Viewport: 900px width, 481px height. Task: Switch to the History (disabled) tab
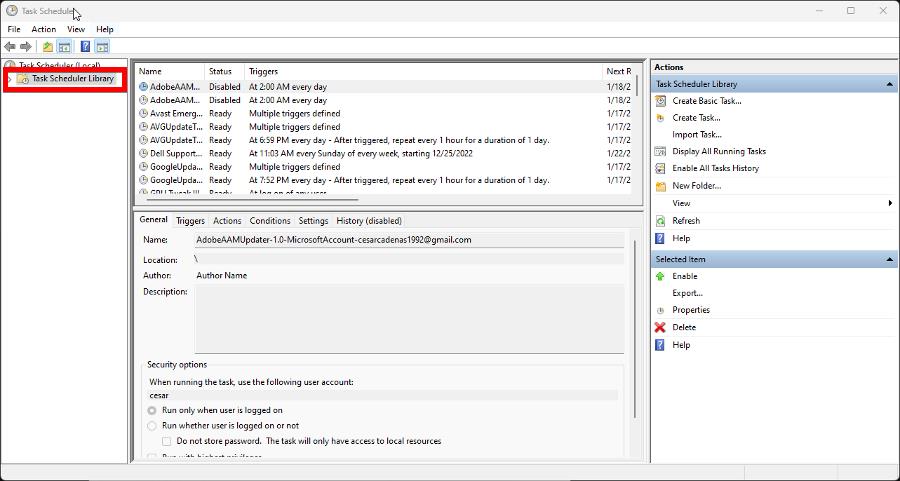coord(369,221)
